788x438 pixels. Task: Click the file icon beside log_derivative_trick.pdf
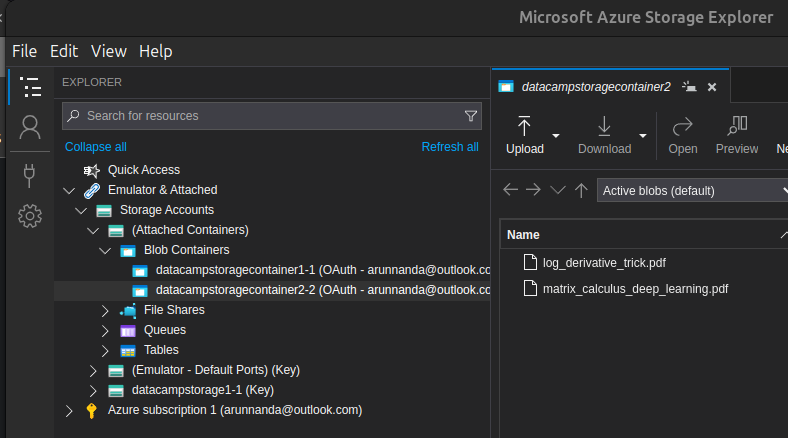pos(530,262)
